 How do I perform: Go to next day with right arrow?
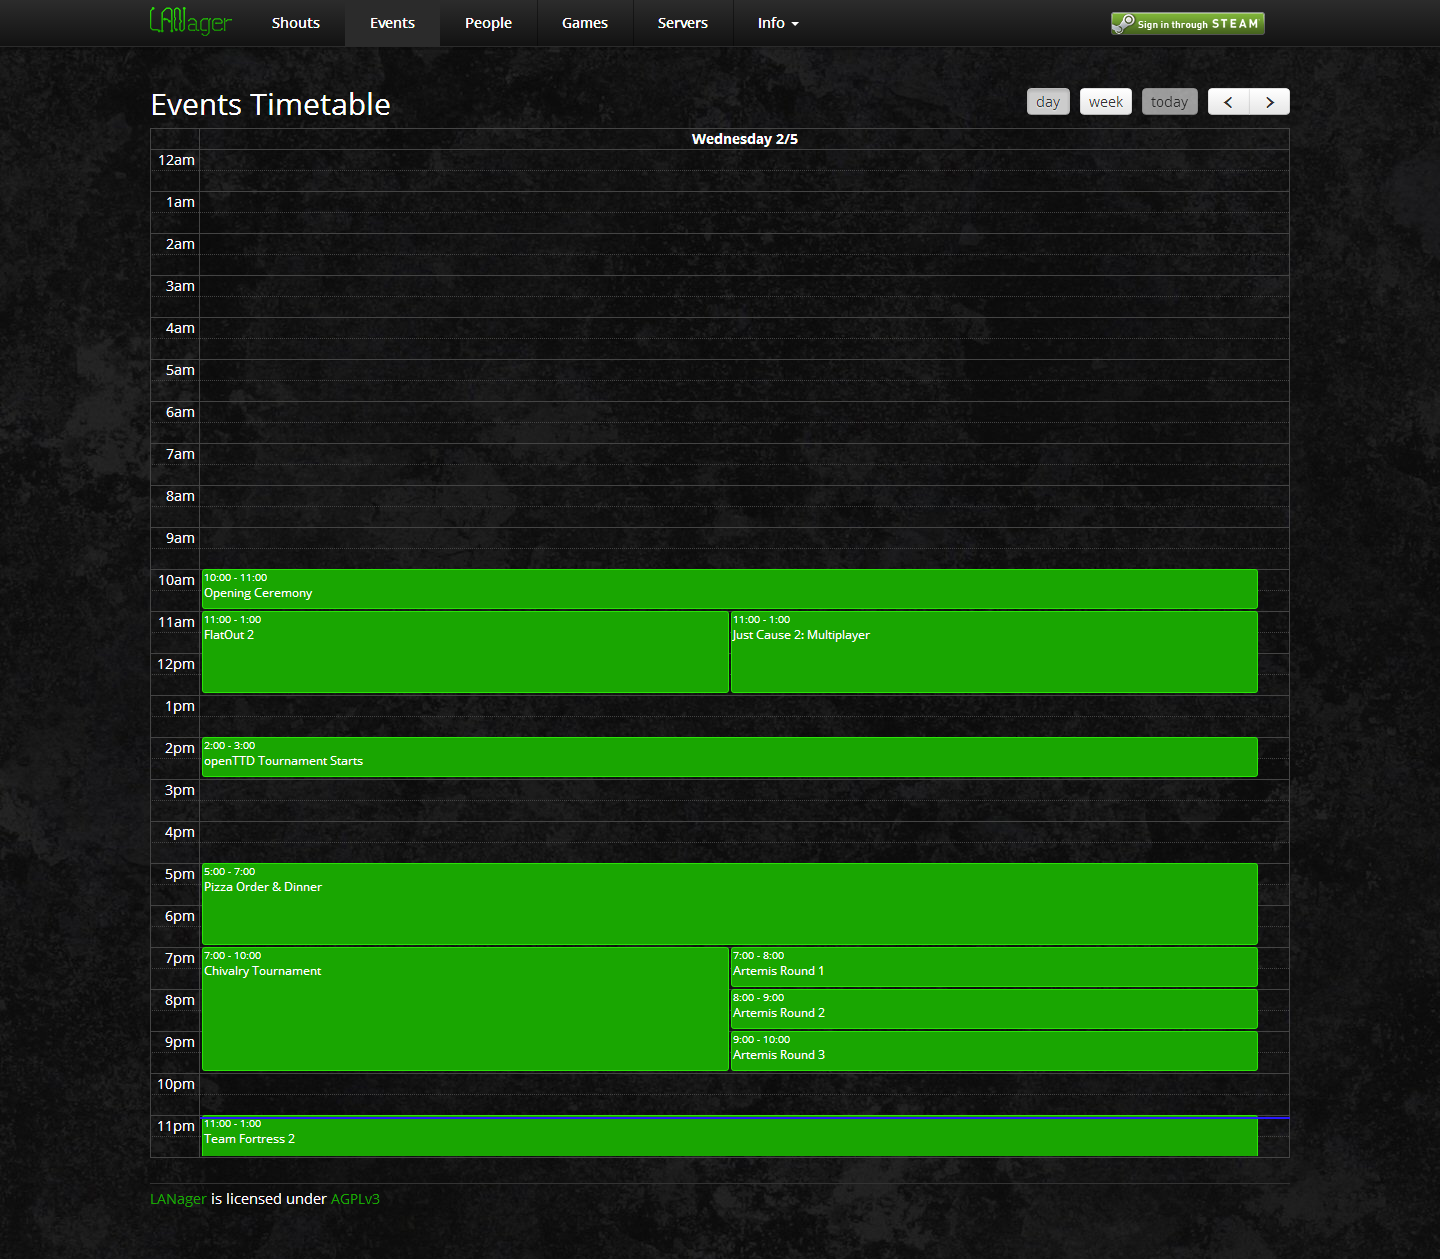[1270, 102]
